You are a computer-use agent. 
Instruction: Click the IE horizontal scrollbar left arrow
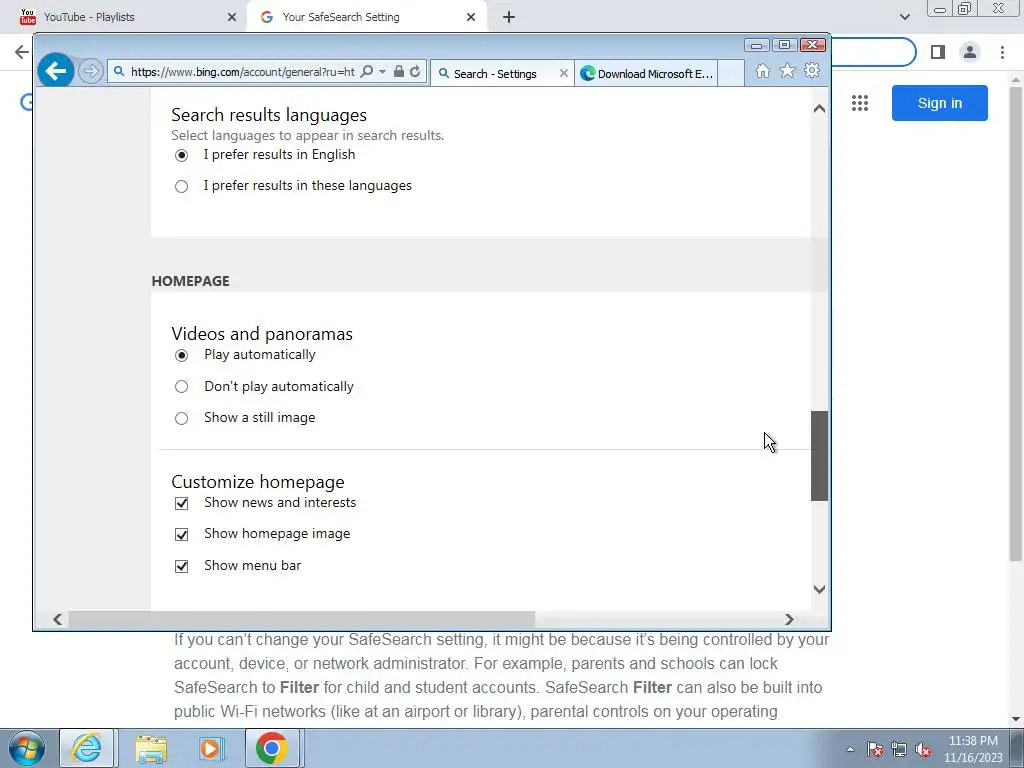pyautogui.click(x=57, y=619)
